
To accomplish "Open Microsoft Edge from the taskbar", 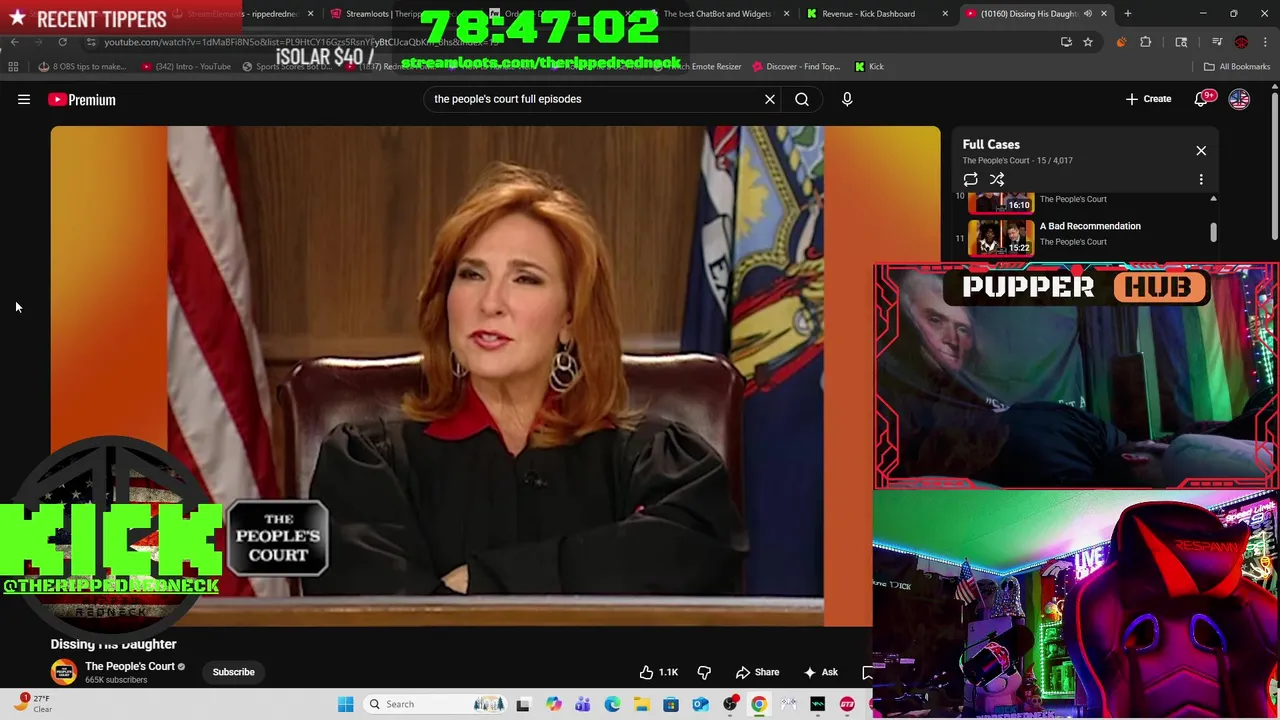I will [x=612, y=704].
